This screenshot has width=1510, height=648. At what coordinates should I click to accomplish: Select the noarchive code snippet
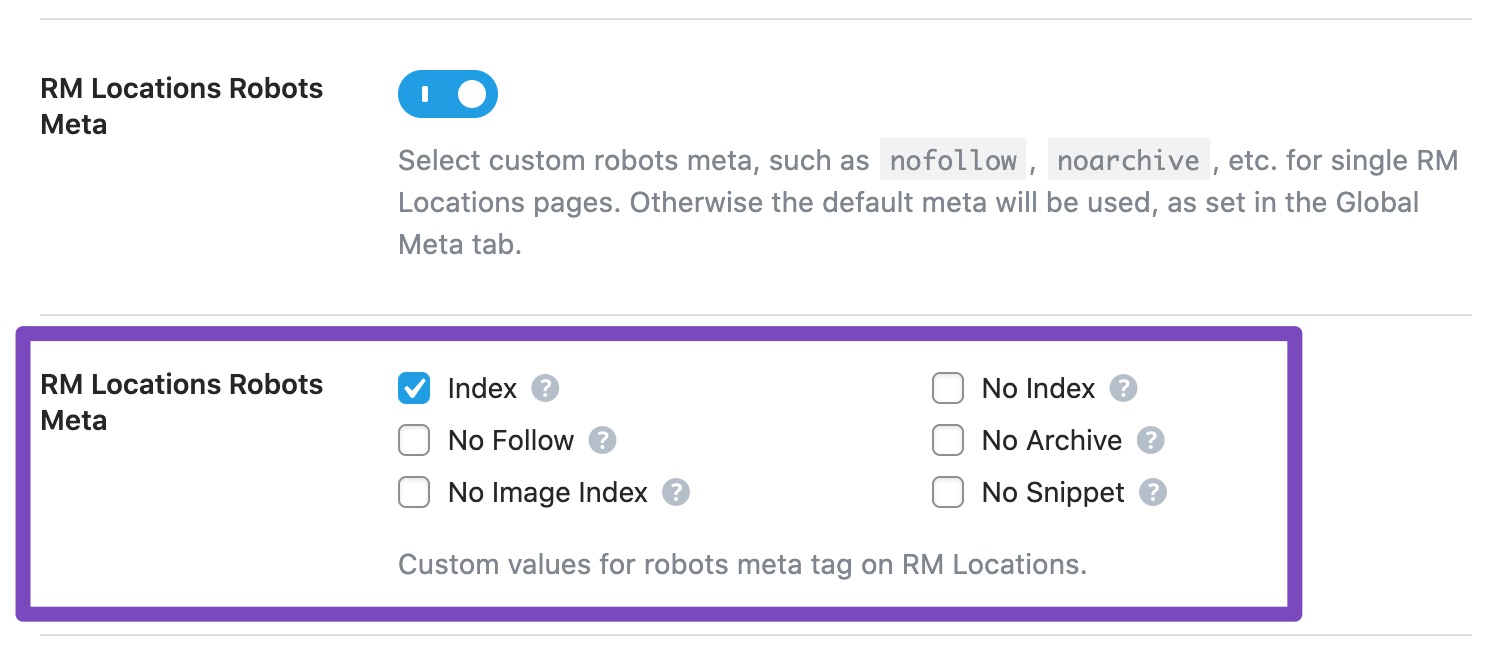(x=1128, y=160)
